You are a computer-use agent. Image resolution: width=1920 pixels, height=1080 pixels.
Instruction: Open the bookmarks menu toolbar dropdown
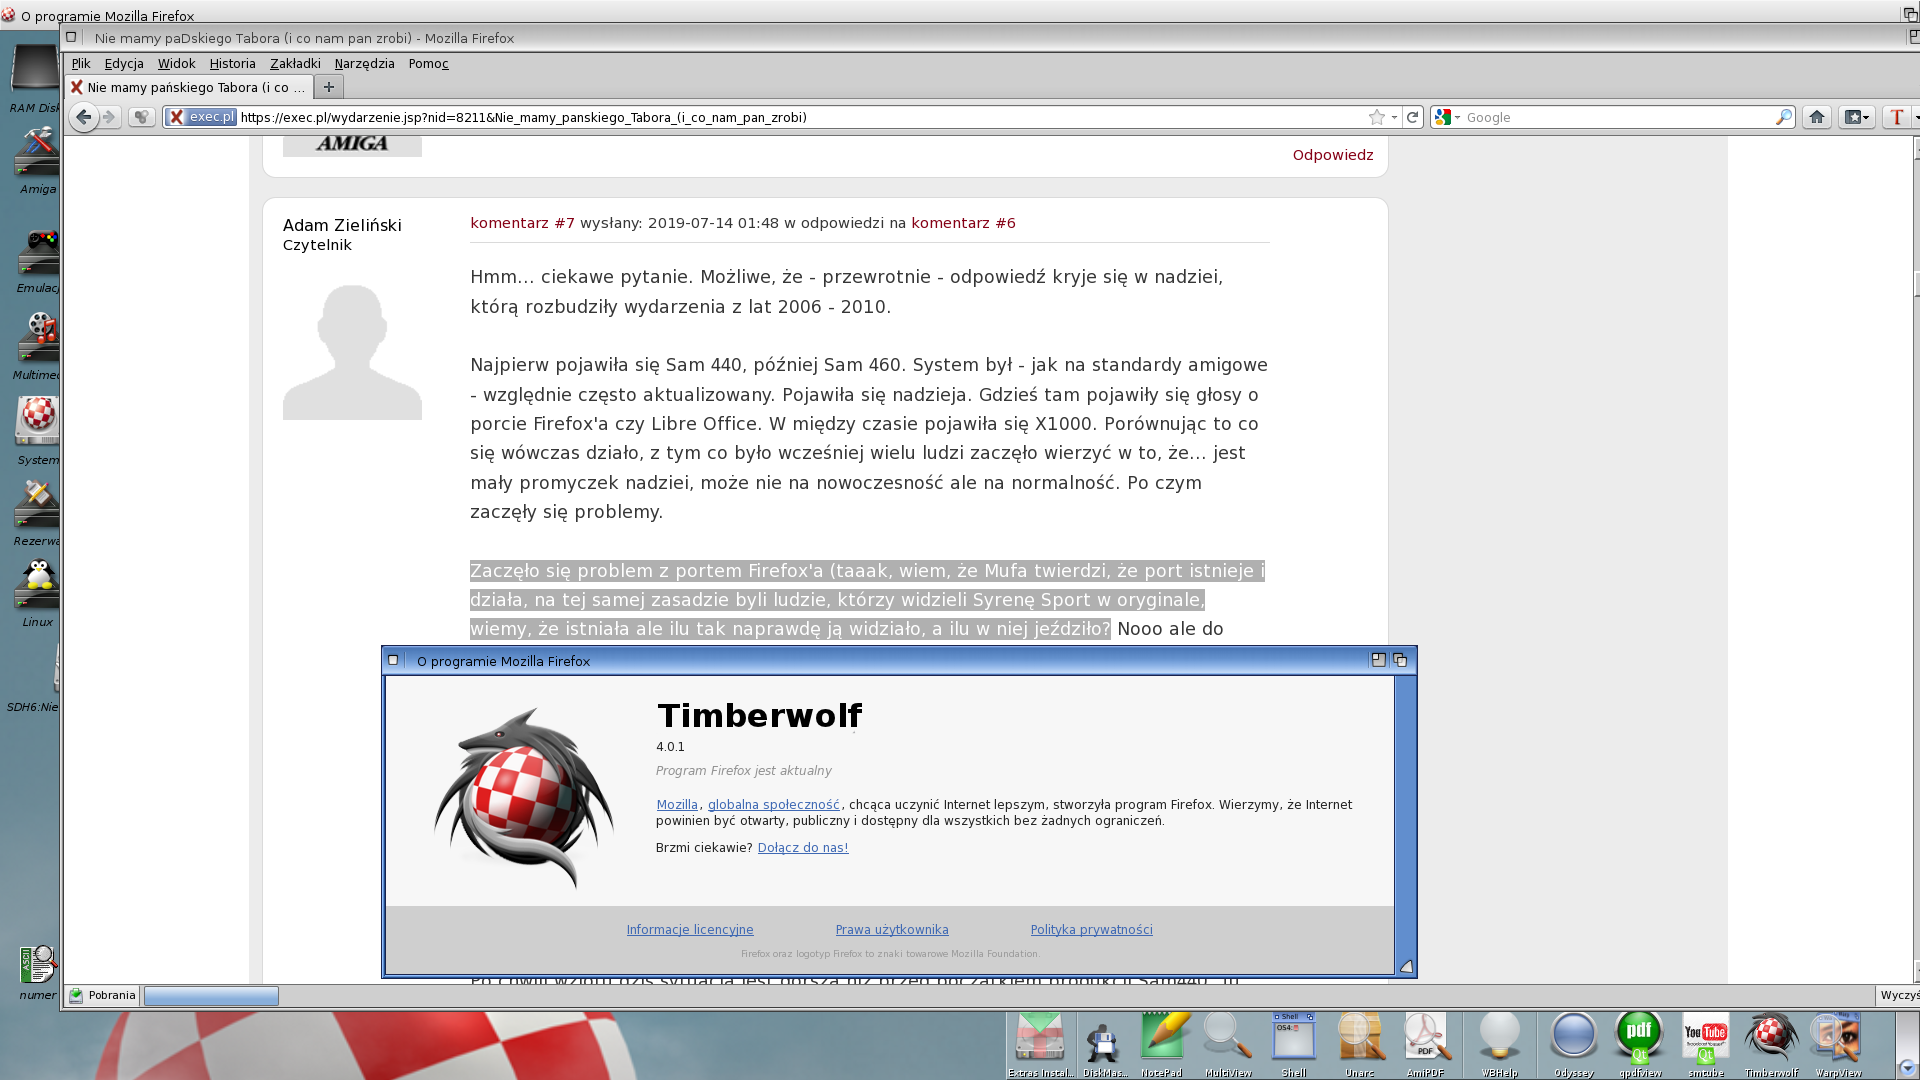[x=1857, y=117]
